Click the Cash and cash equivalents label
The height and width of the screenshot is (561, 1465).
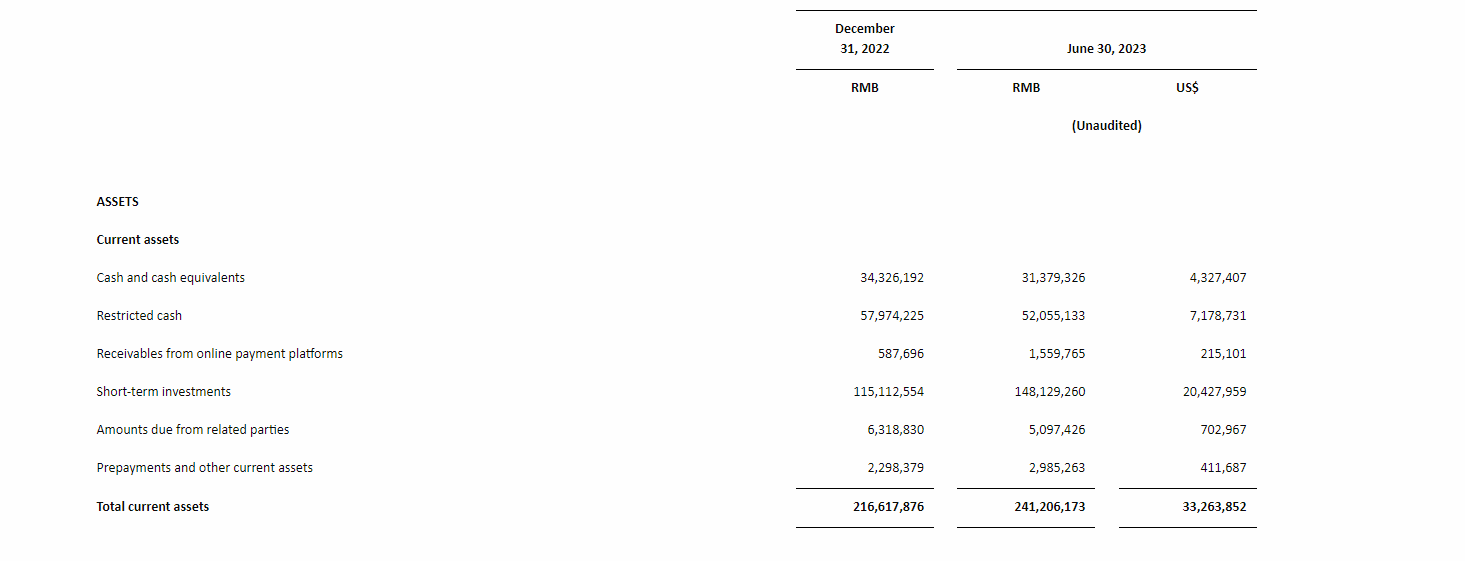point(170,278)
